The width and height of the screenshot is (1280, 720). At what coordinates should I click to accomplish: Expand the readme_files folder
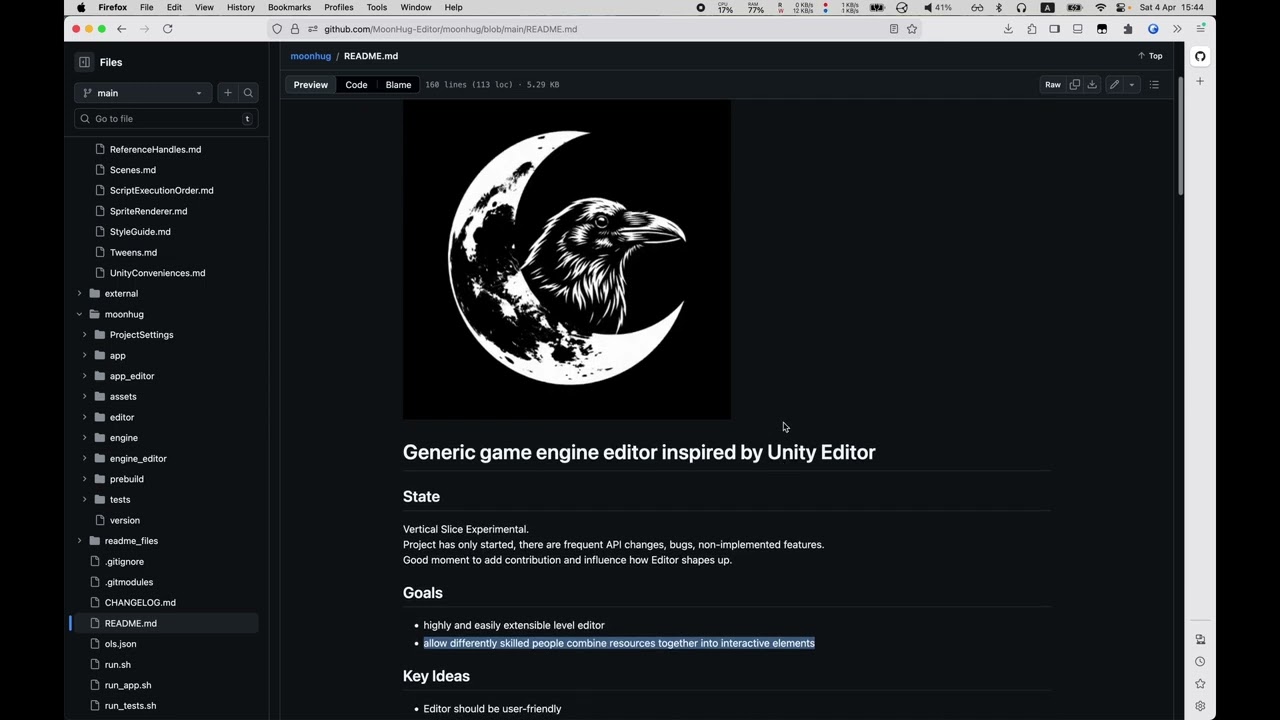[79, 541]
